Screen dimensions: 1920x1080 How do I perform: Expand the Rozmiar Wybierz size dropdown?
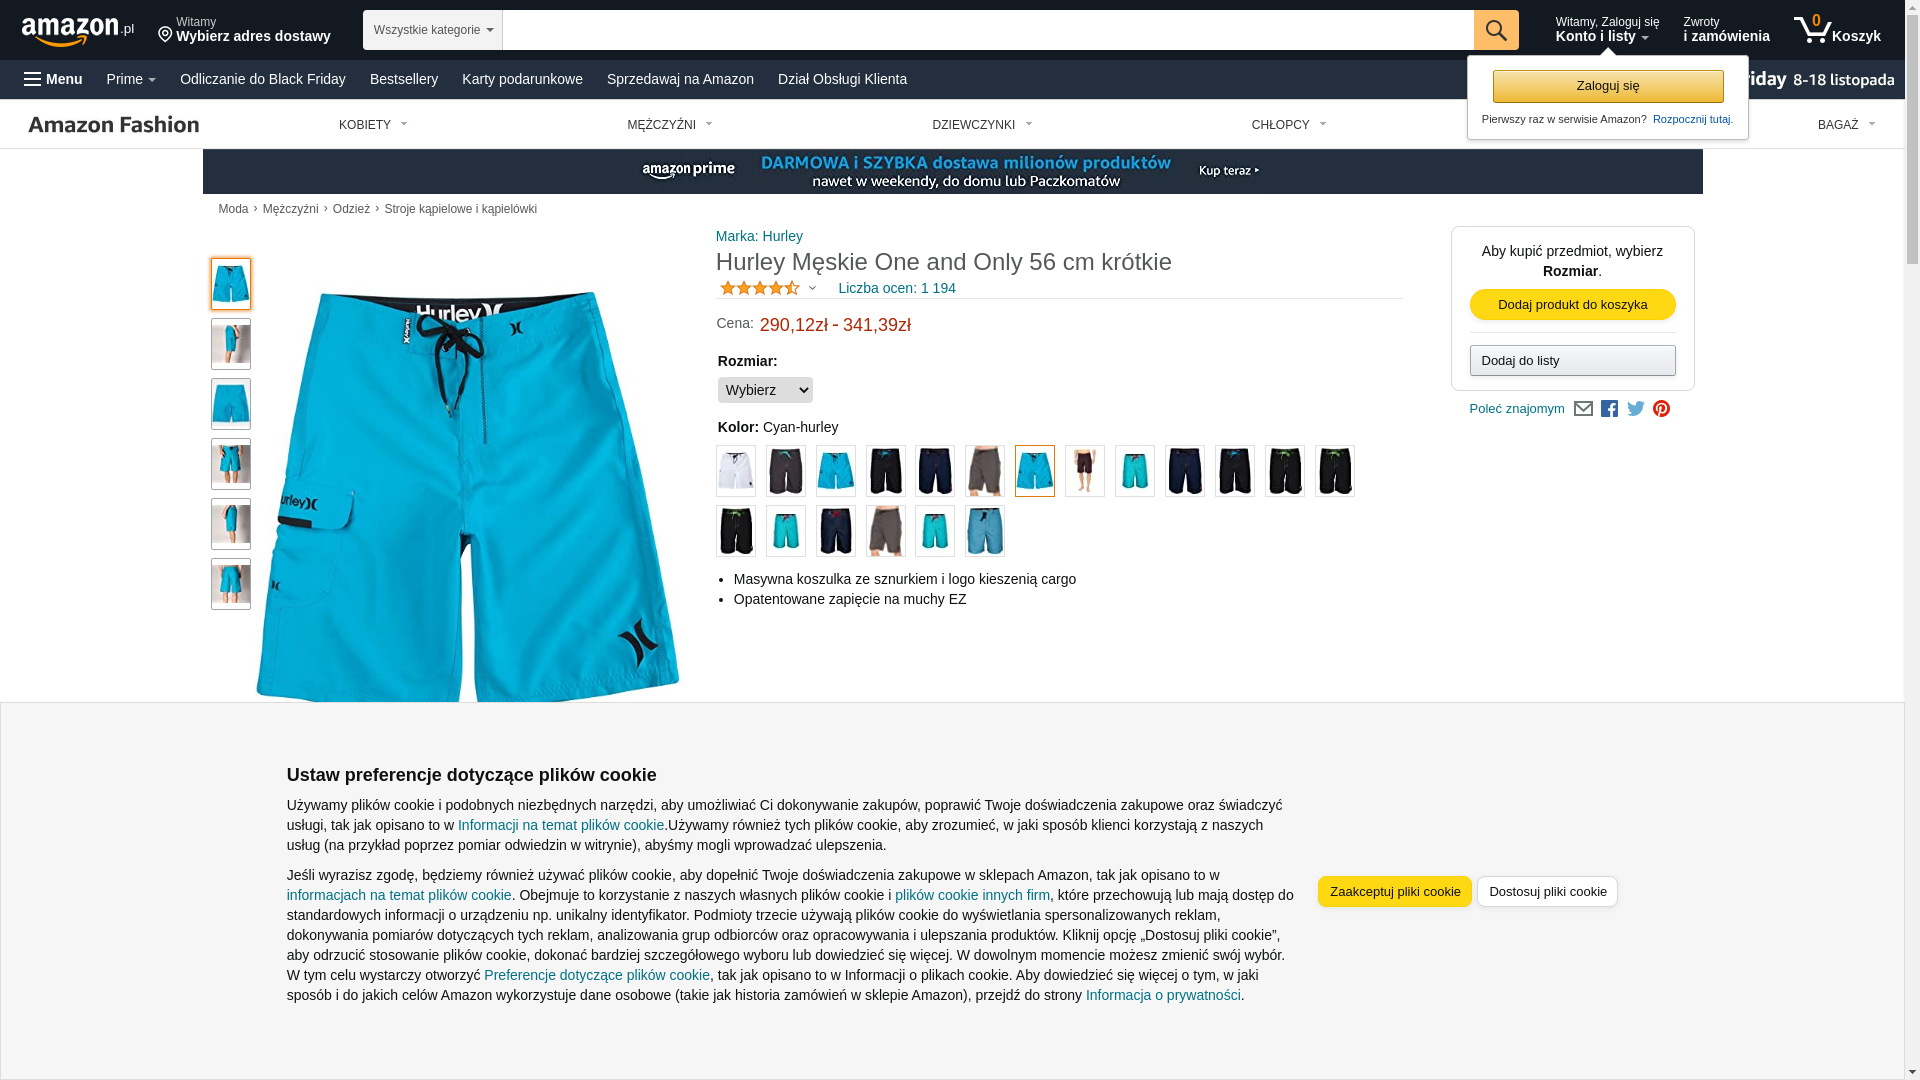pyautogui.click(x=765, y=390)
